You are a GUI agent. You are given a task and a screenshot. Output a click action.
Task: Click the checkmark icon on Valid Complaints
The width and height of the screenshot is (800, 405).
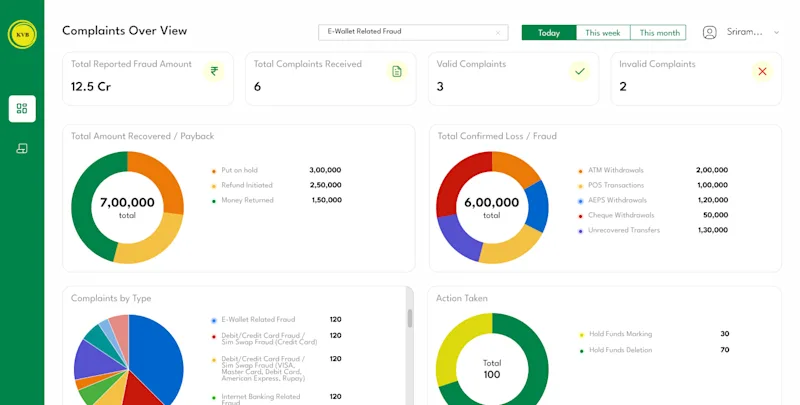pyautogui.click(x=580, y=71)
